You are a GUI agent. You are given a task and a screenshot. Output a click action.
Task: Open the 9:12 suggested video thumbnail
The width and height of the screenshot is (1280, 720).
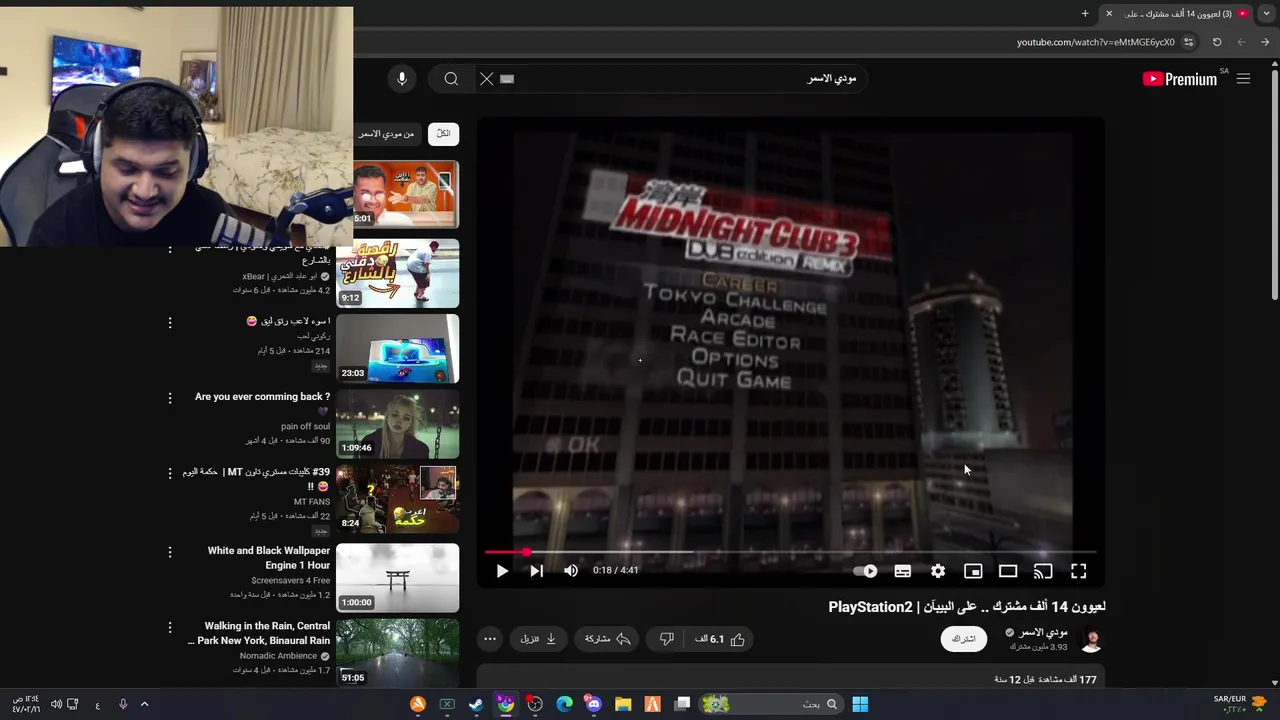coord(398,272)
